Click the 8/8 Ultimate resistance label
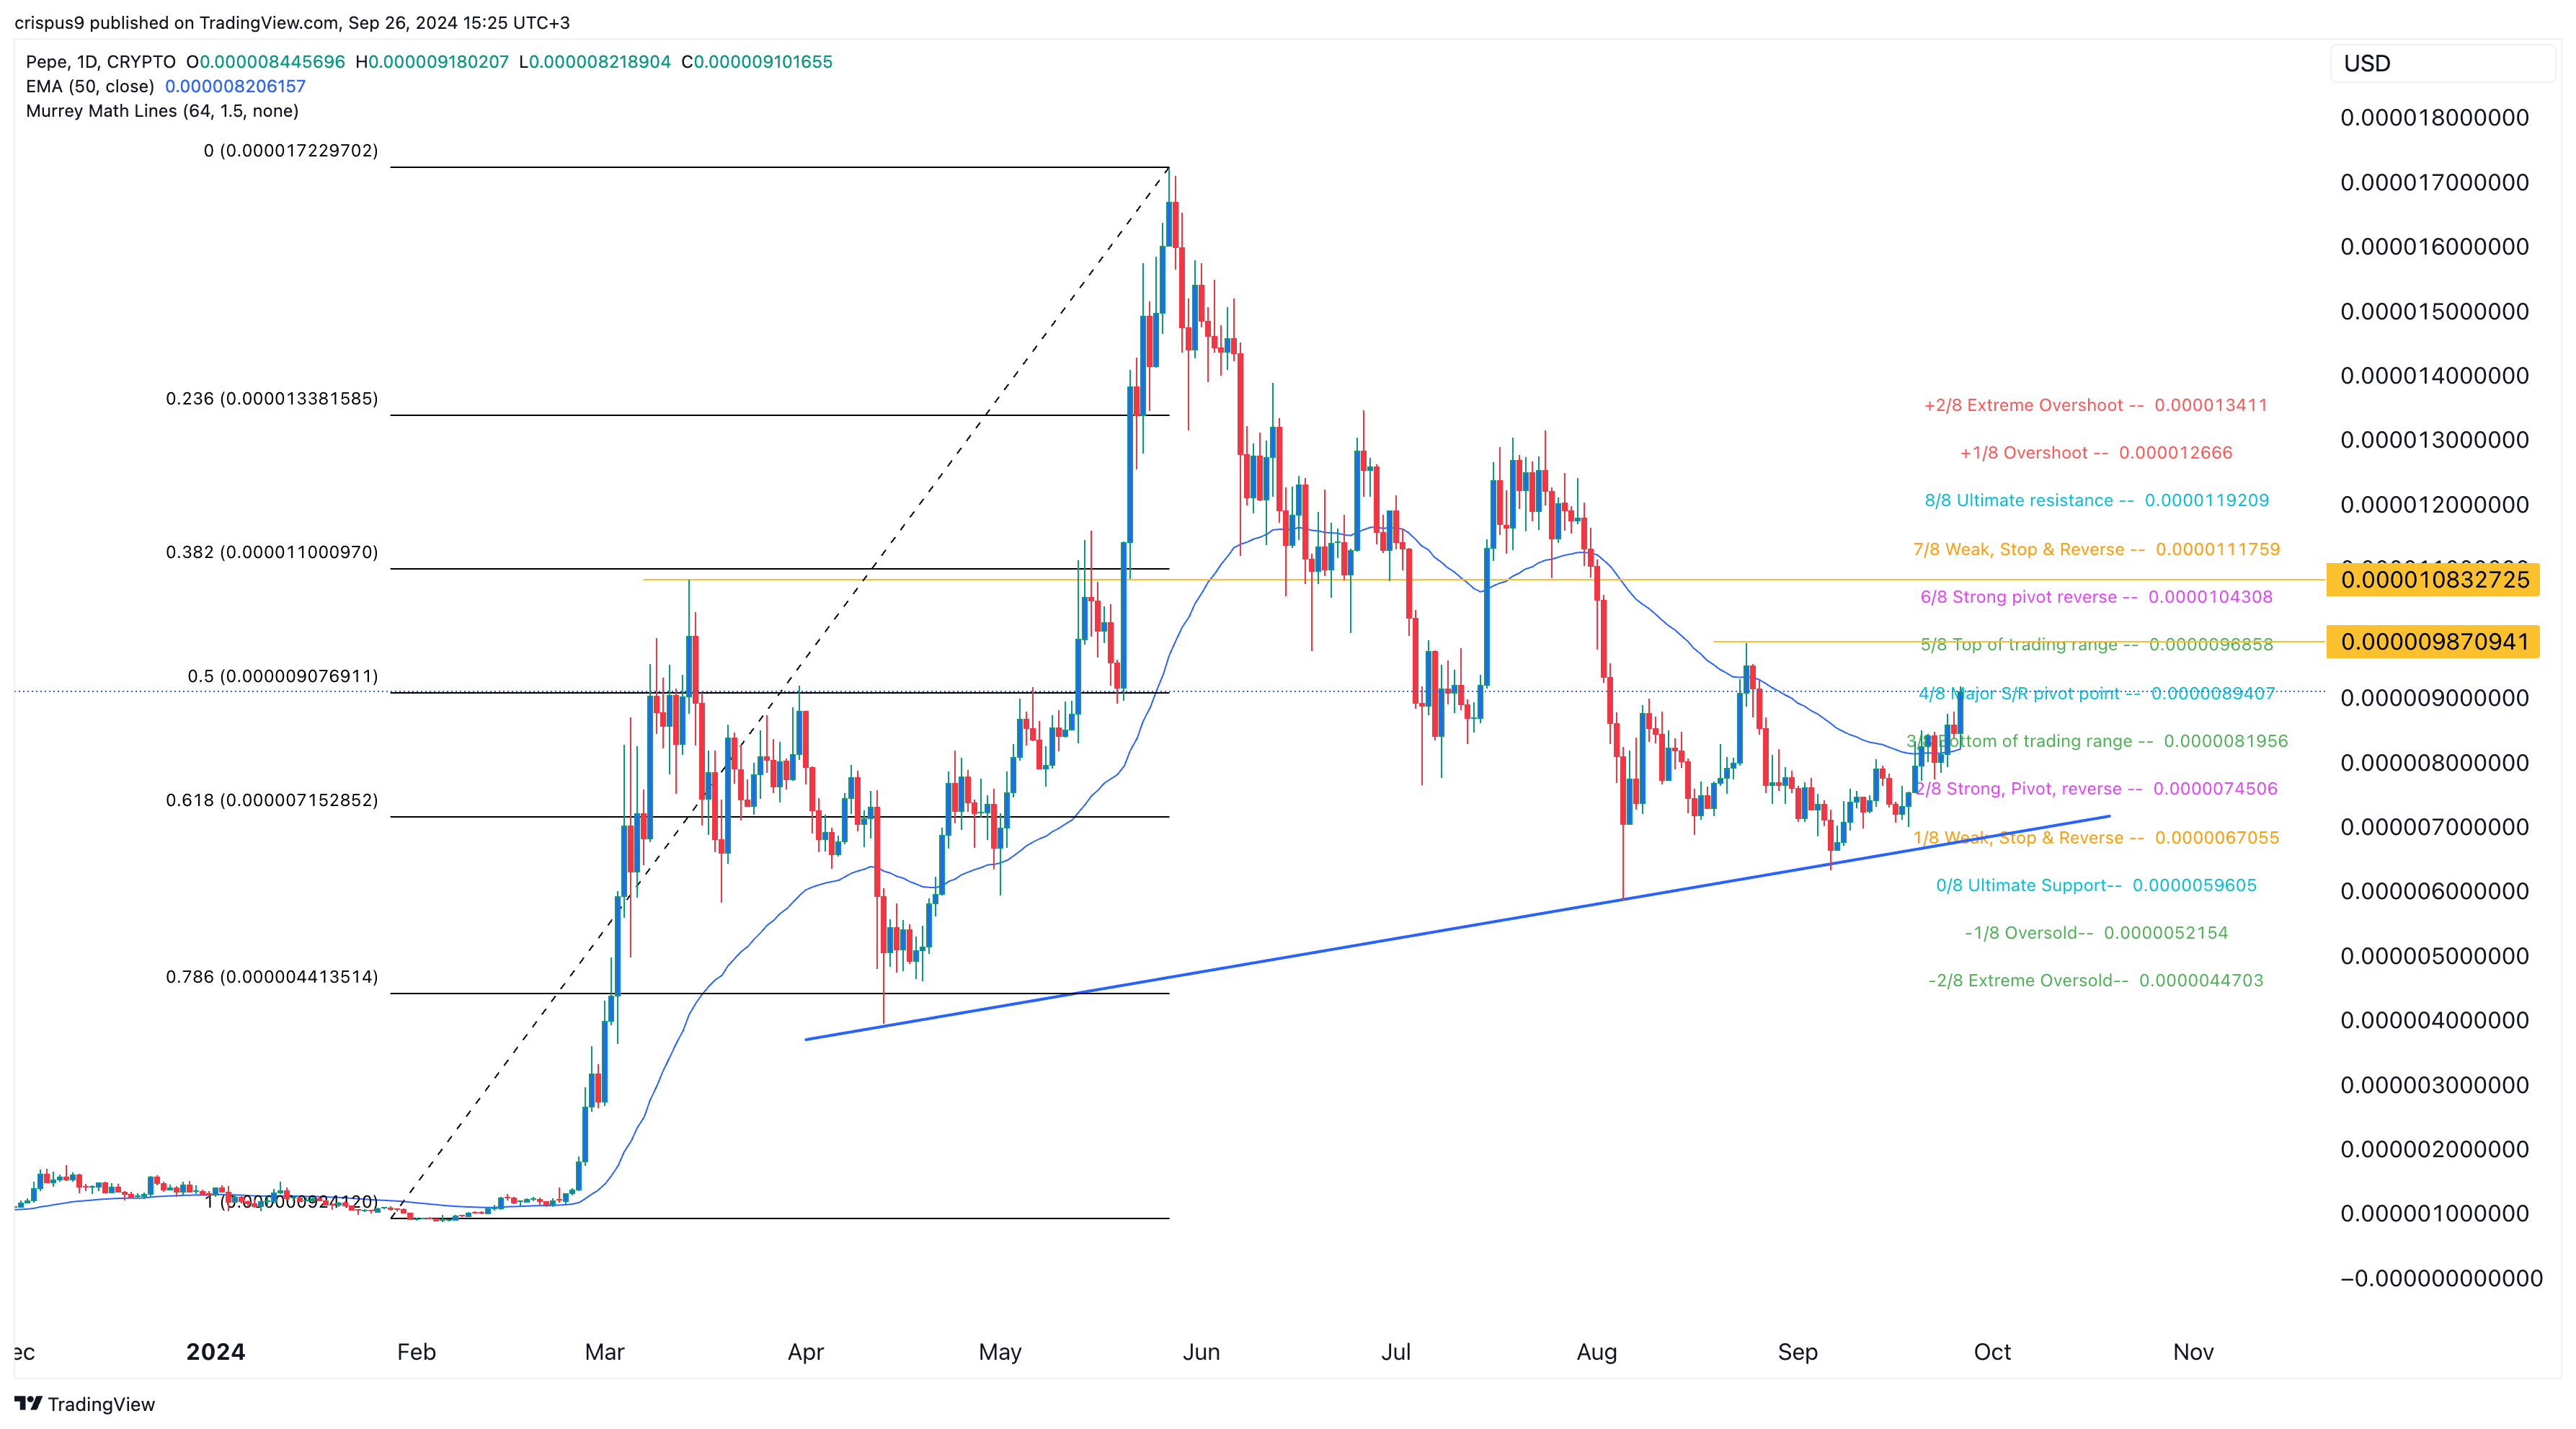Viewport: 2576px width, 1429px height. (2097, 501)
